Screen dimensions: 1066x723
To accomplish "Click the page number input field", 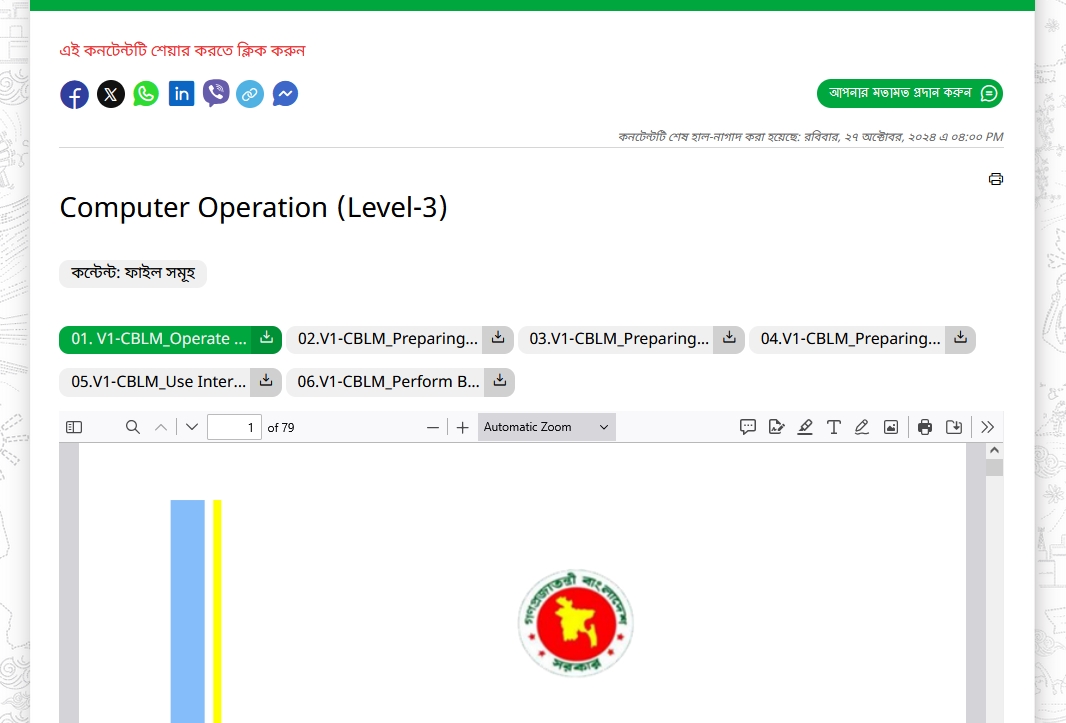I will (x=234, y=427).
